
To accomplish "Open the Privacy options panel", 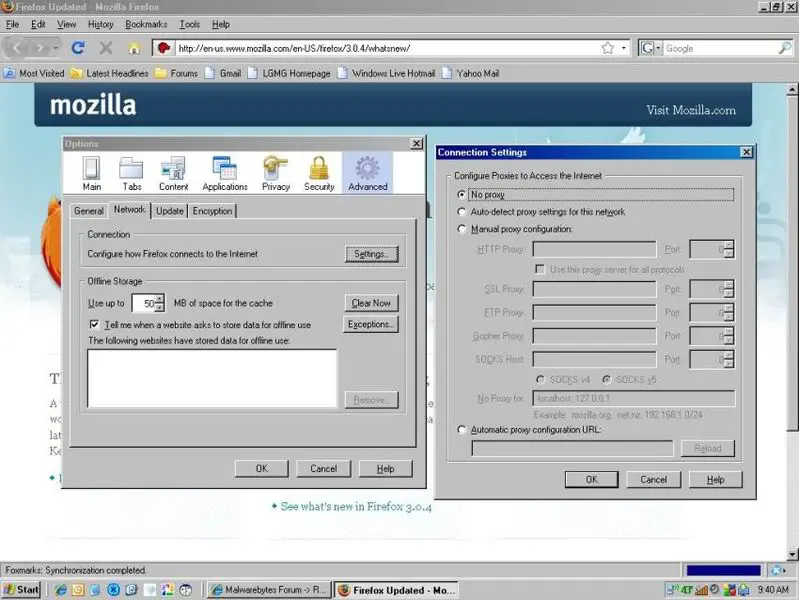I will coord(276,173).
